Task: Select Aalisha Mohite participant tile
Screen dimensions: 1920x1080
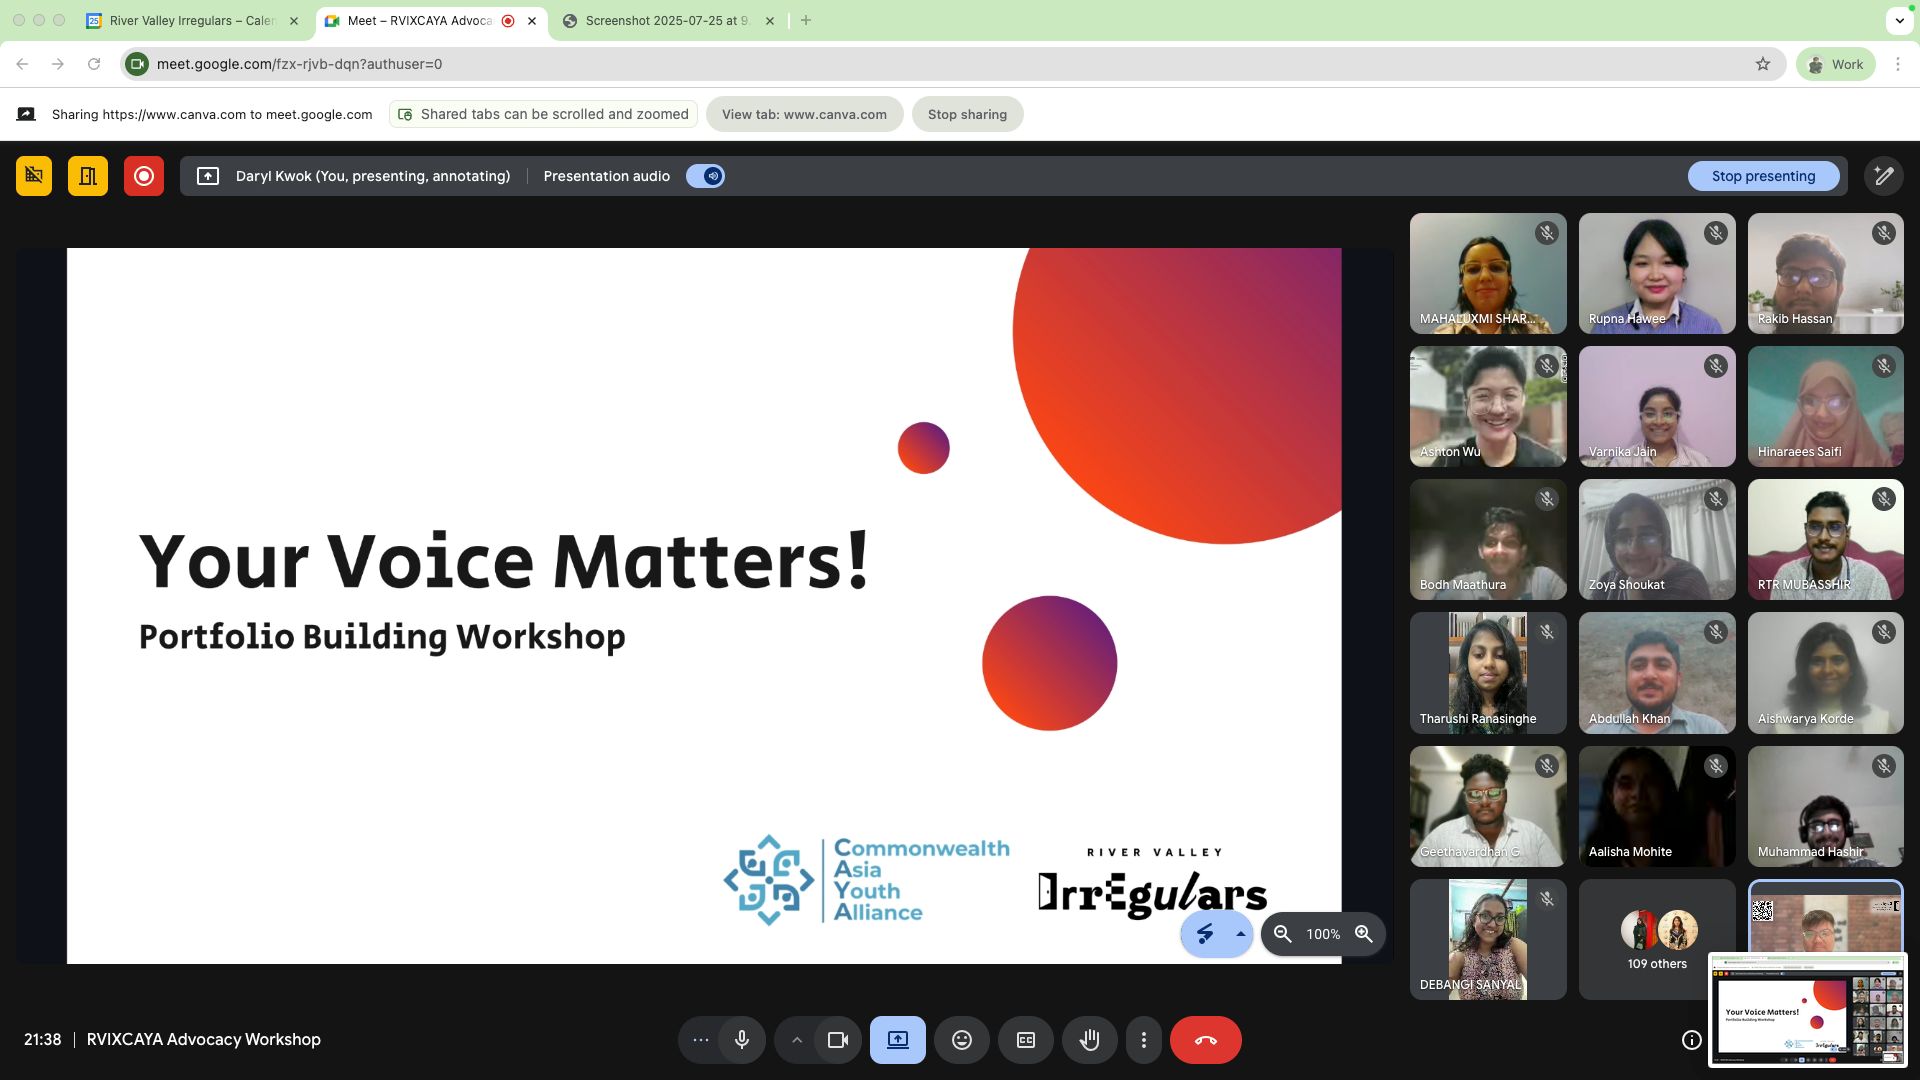Action: coord(1657,806)
